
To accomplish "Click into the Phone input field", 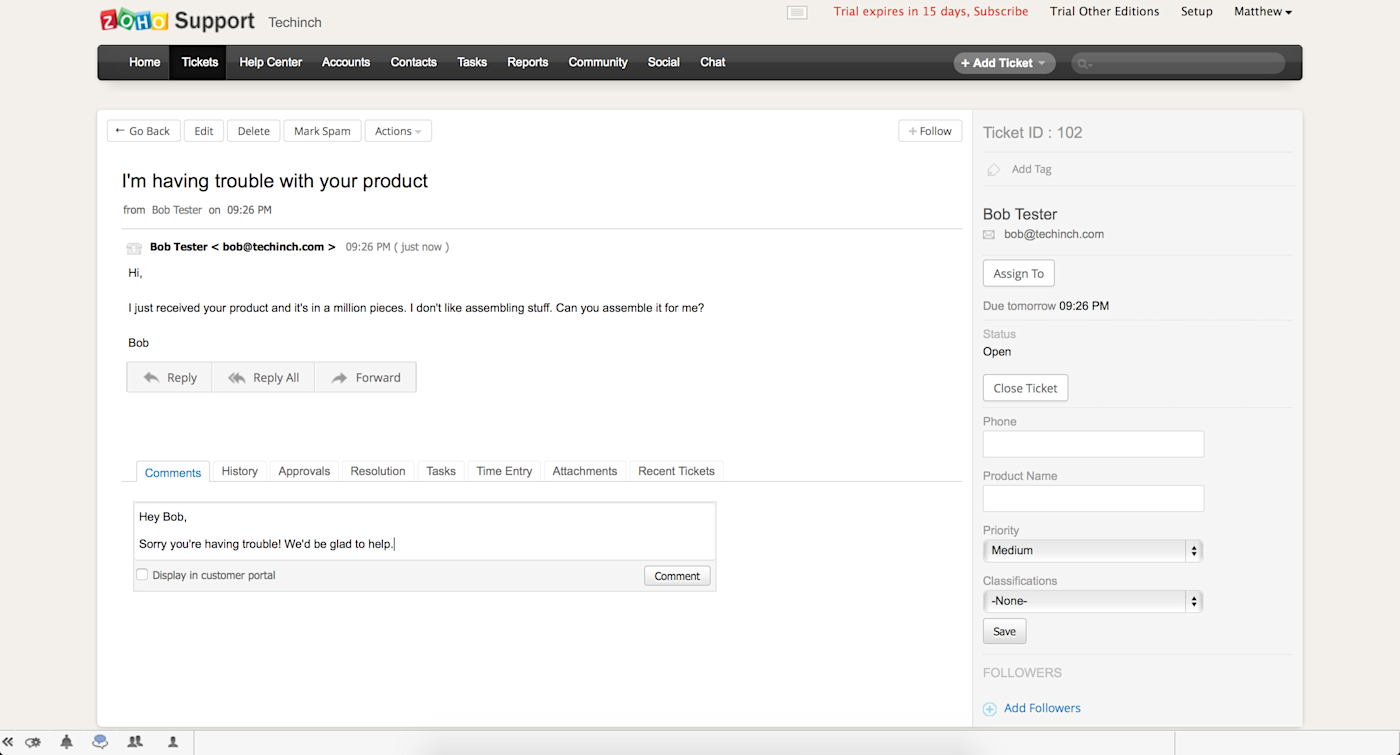I will (x=1093, y=444).
